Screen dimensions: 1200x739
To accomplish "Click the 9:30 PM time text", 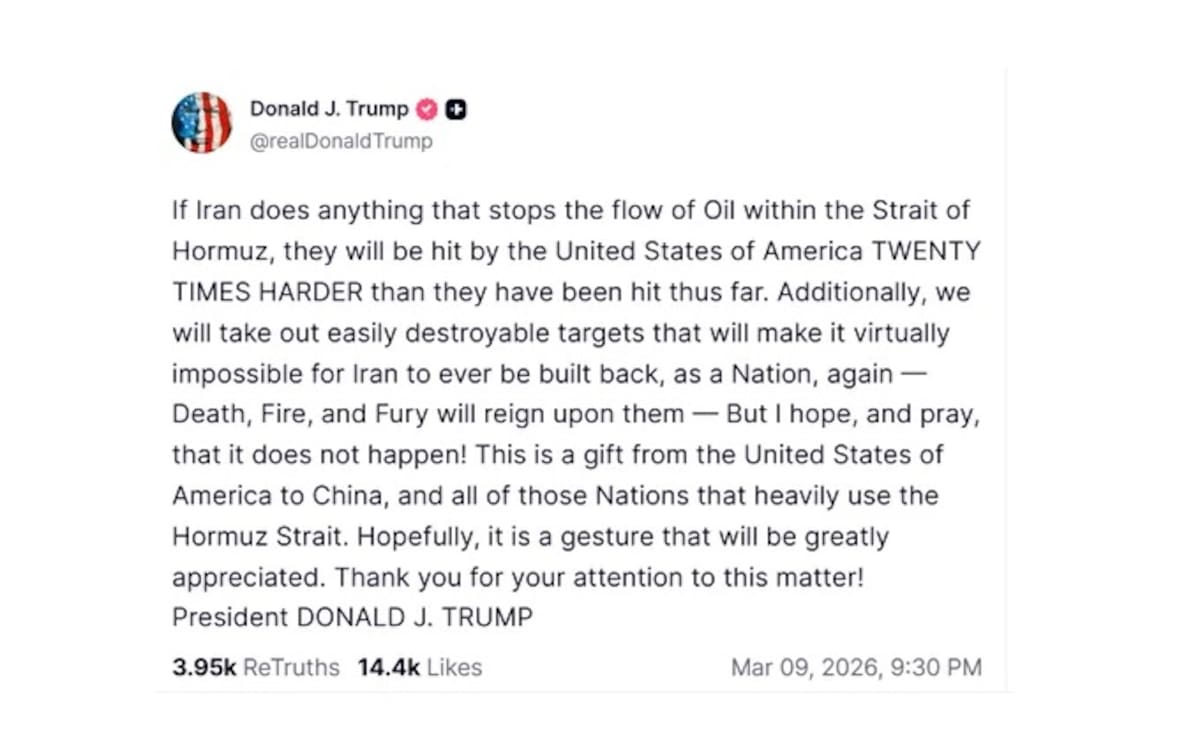I will pos(942,667).
